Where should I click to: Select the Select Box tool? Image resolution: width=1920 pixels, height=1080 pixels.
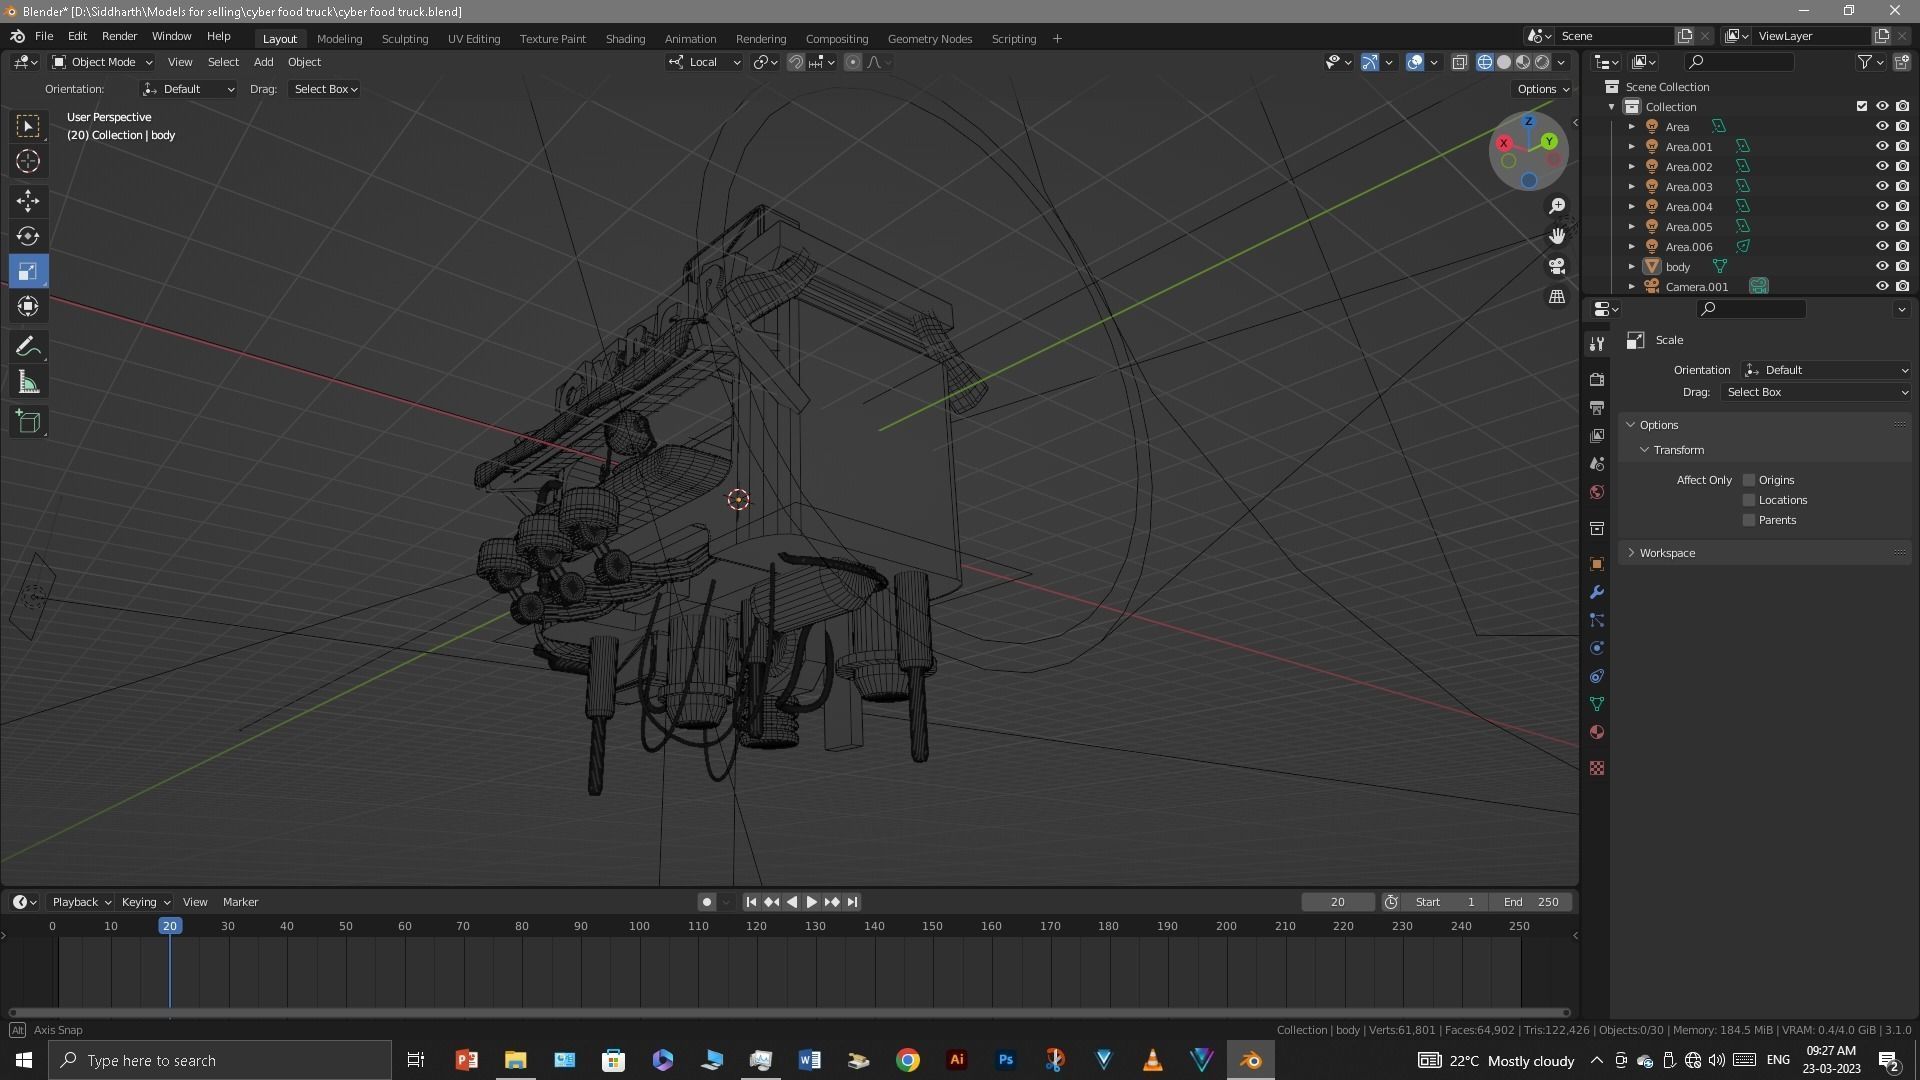[x=28, y=125]
